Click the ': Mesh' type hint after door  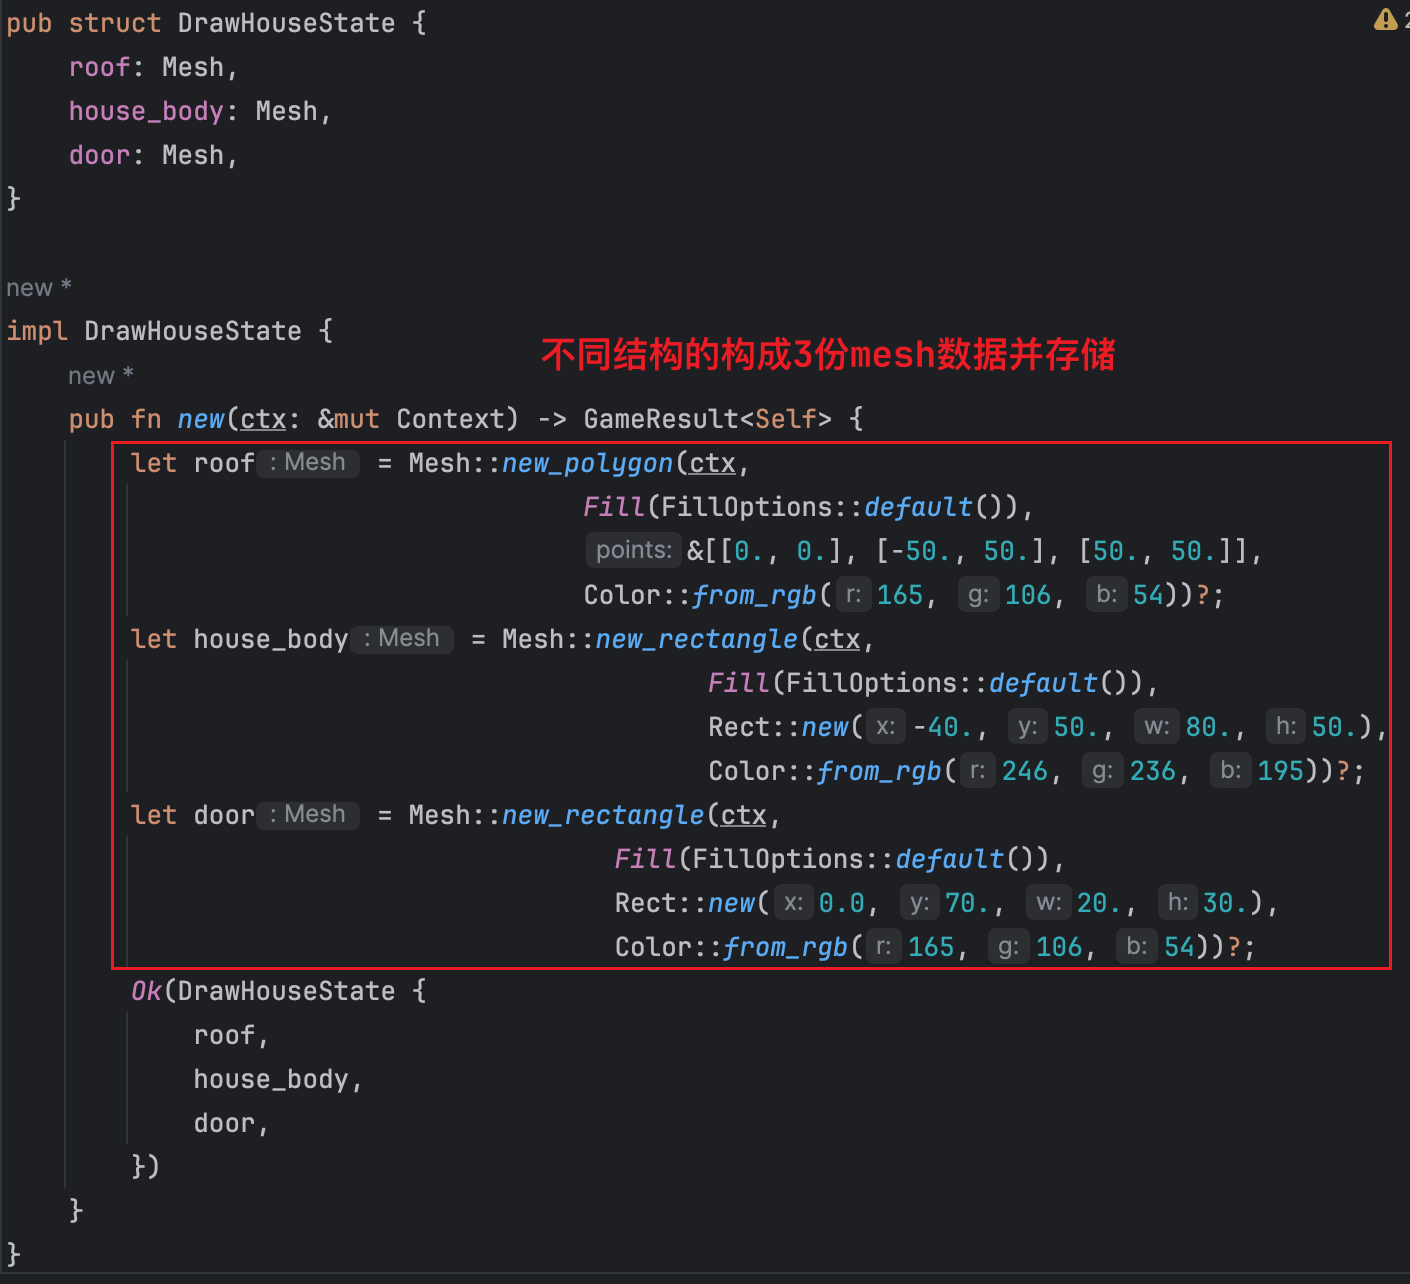308,815
